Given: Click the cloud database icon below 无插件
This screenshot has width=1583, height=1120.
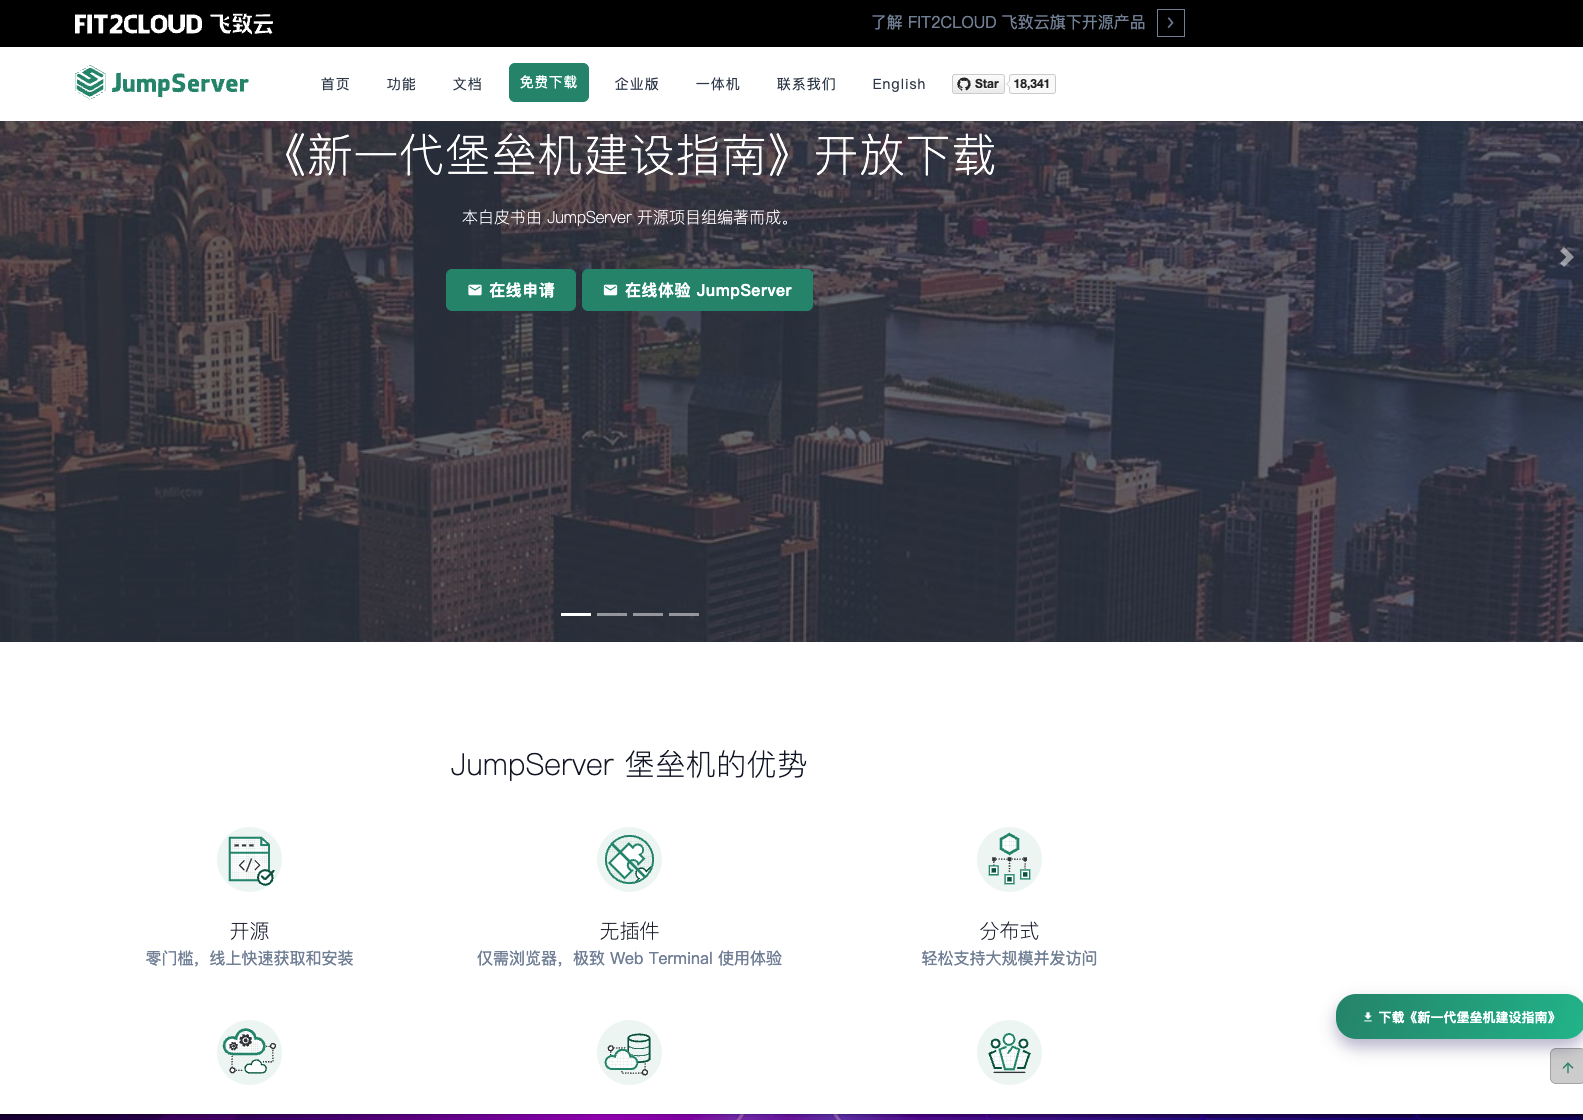Looking at the screenshot, I should [x=629, y=1052].
